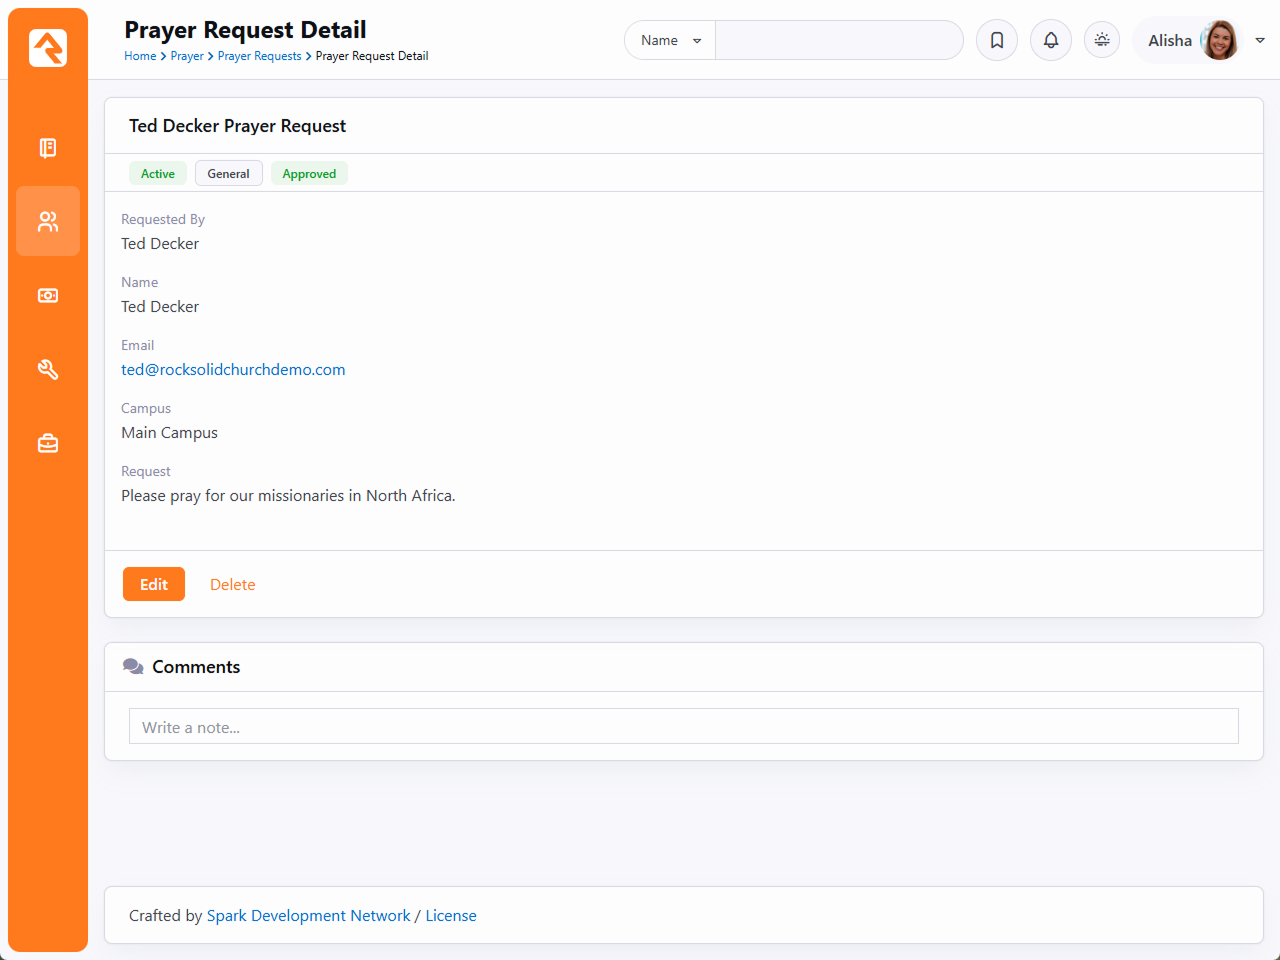Click the Edit button
The image size is (1280, 960).
click(154, 584)
